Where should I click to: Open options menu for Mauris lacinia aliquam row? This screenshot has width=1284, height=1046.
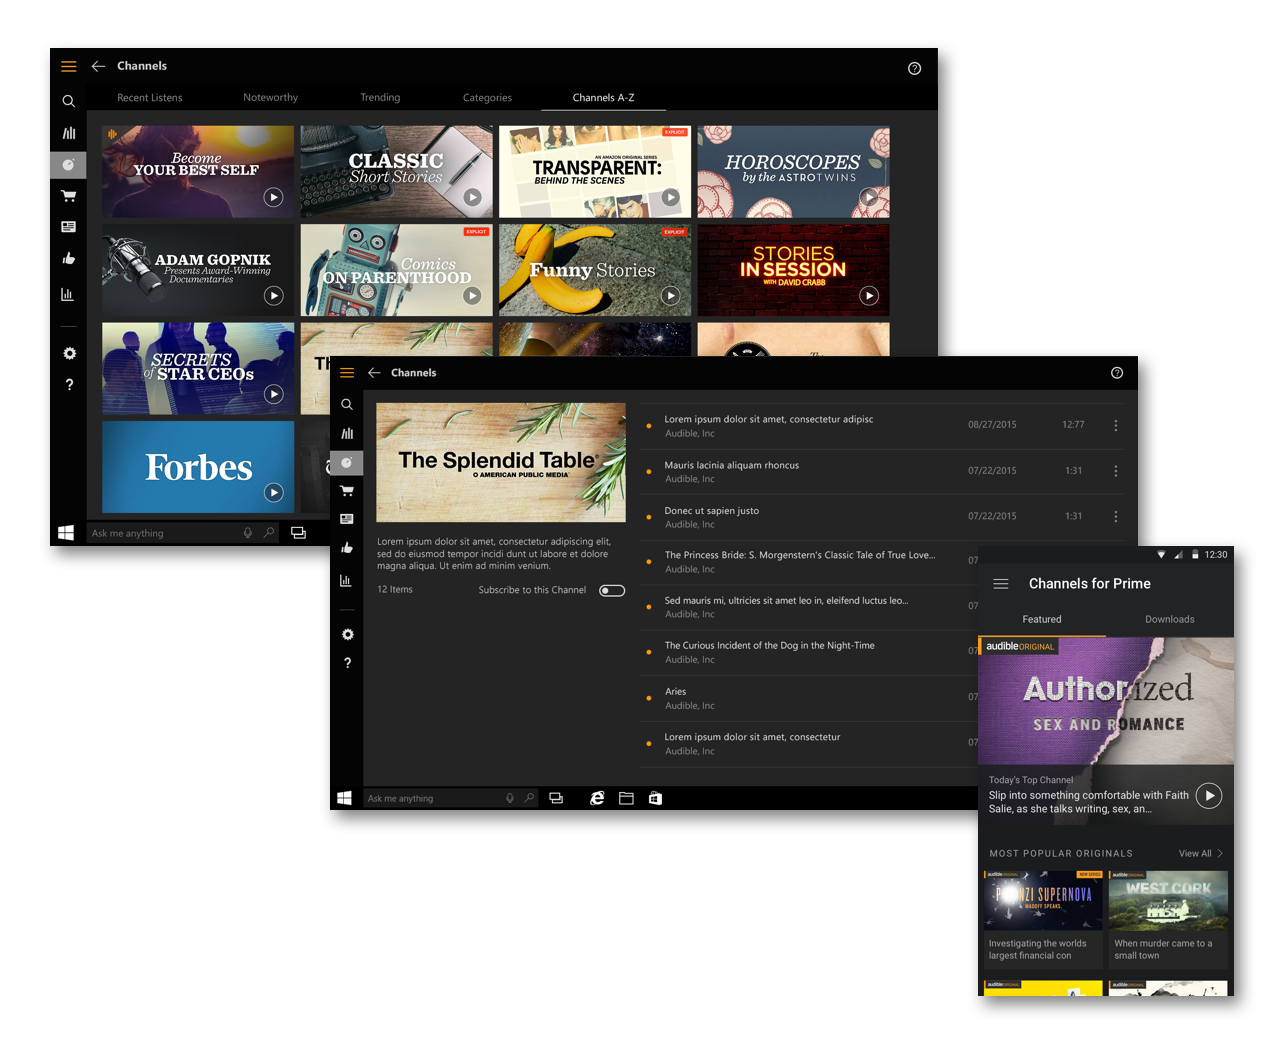tap(1116, 471)
